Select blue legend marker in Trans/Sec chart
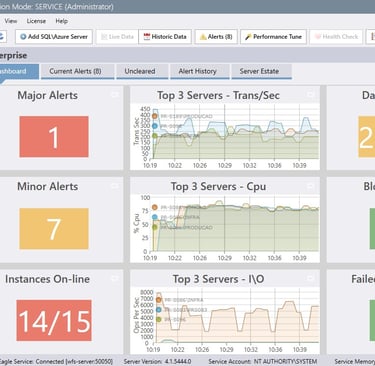Image resolution: width=375 pixels, height=366 pixels. pyautogui.click(x=155, y=126)
